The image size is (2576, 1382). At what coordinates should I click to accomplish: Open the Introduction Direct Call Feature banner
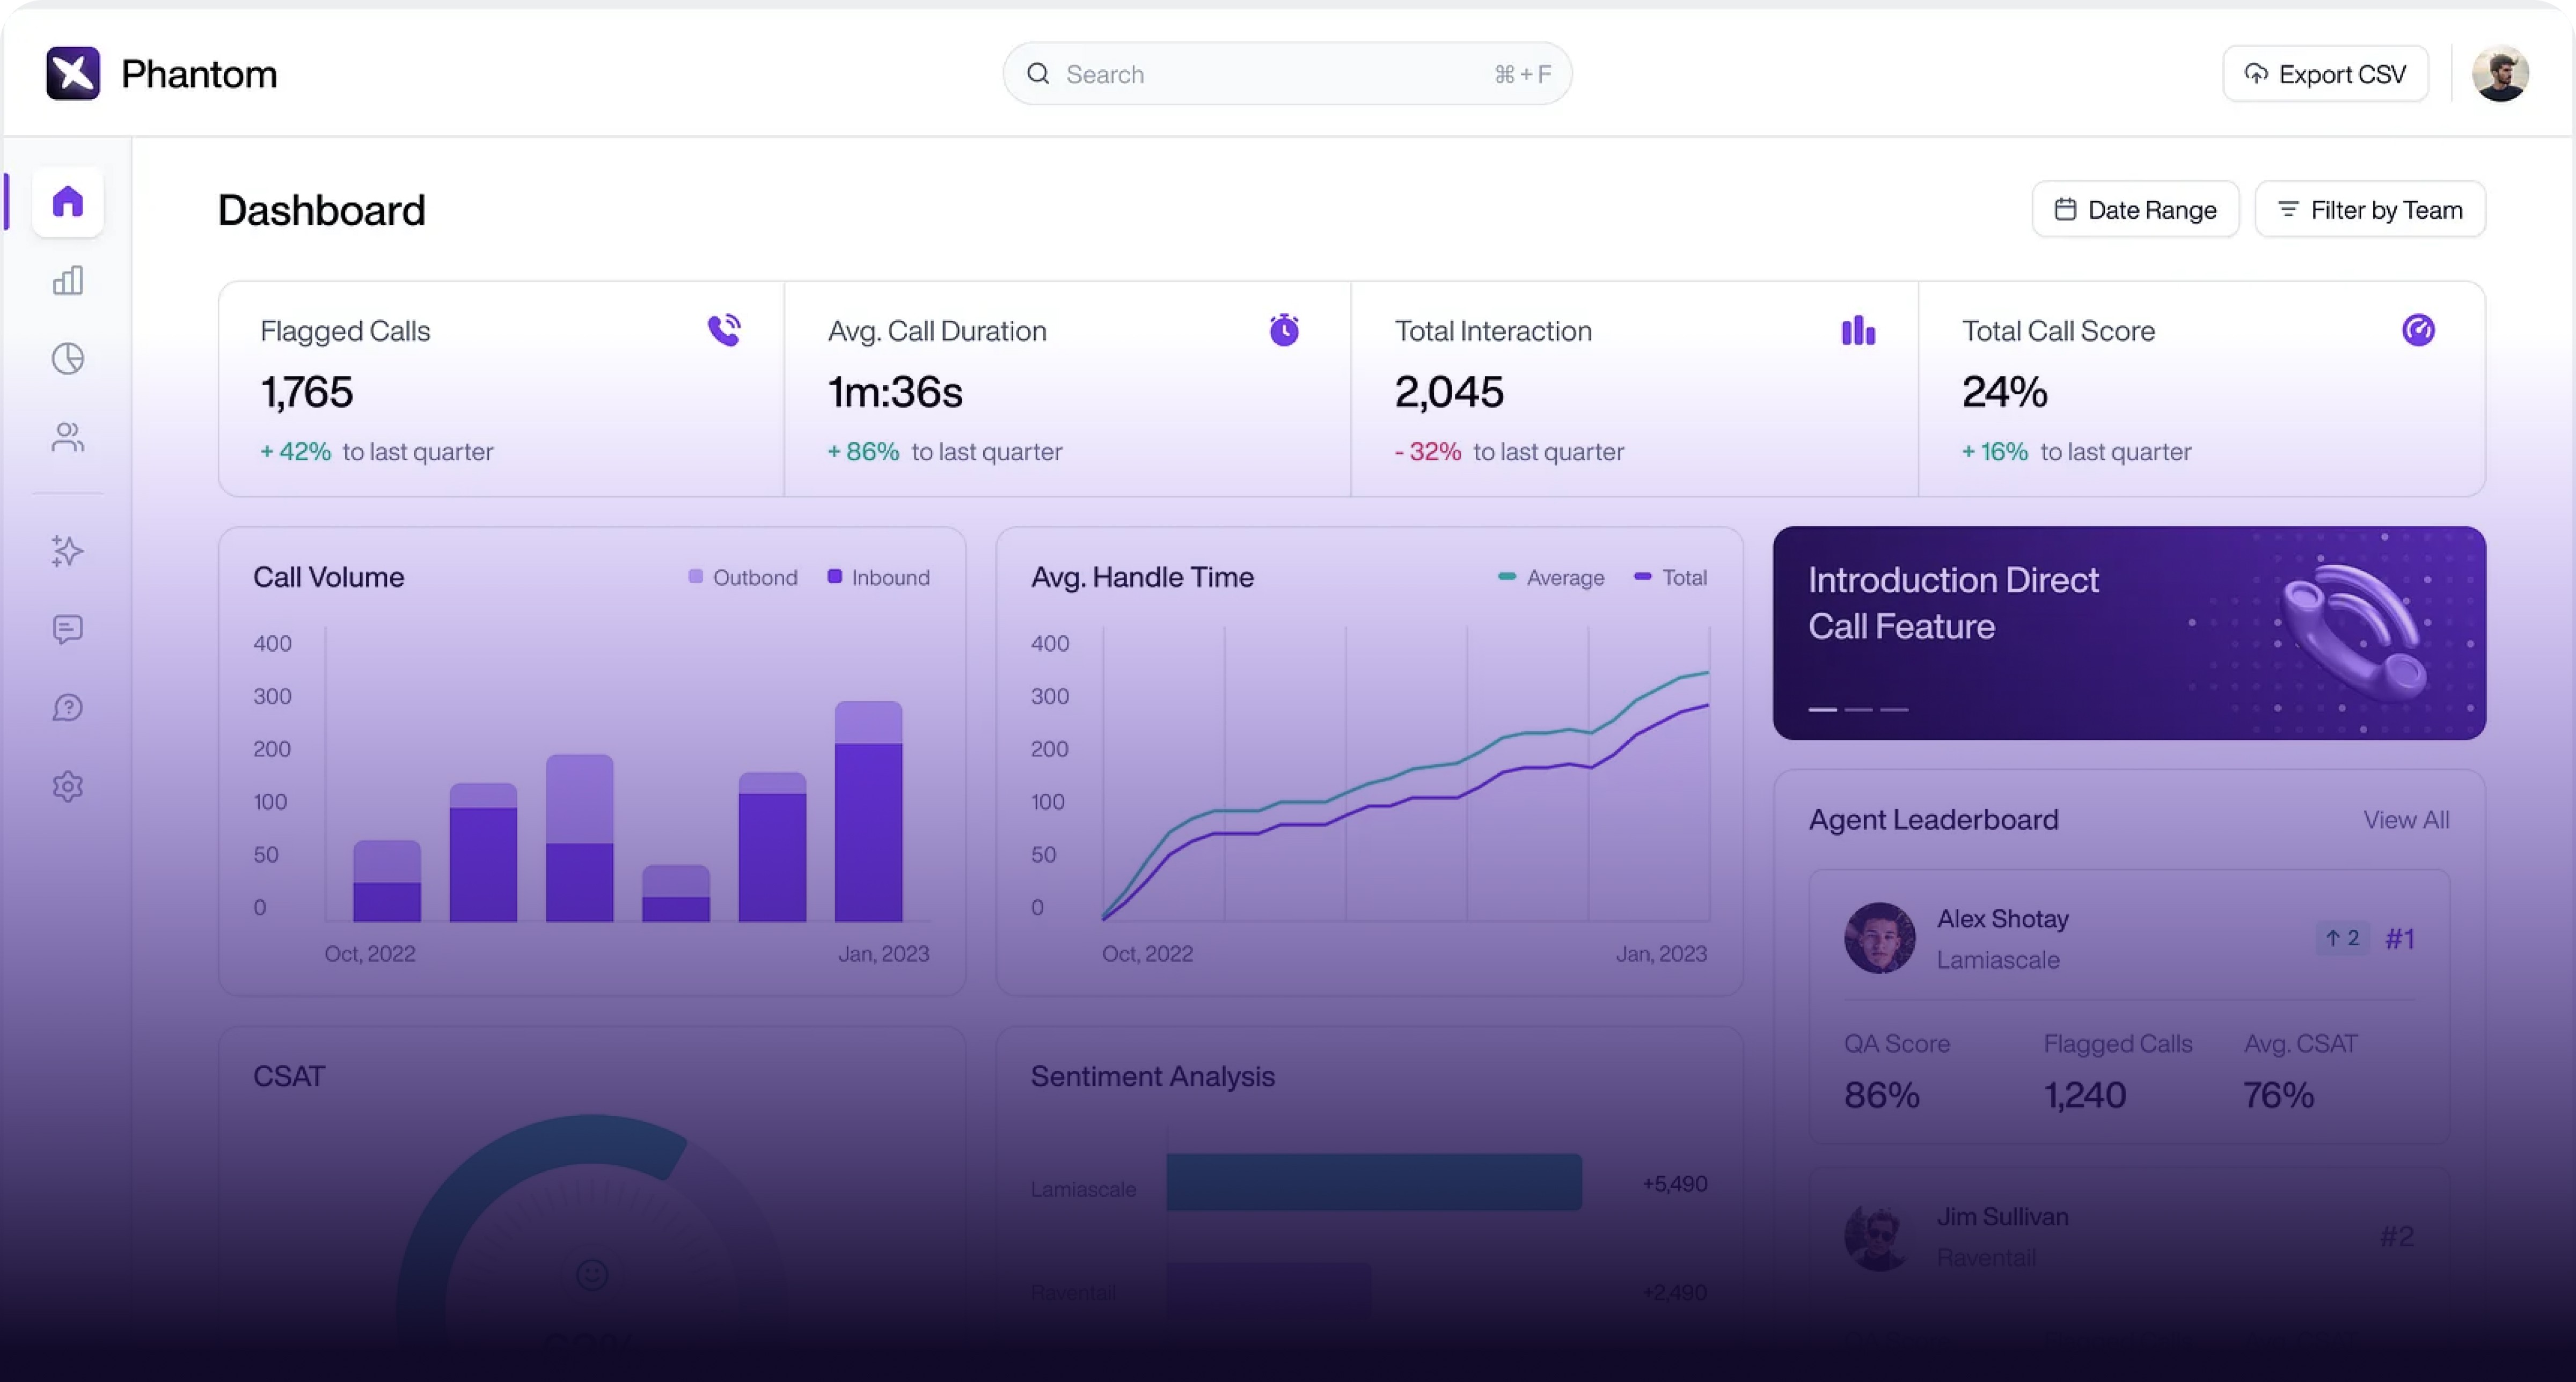2129,633
